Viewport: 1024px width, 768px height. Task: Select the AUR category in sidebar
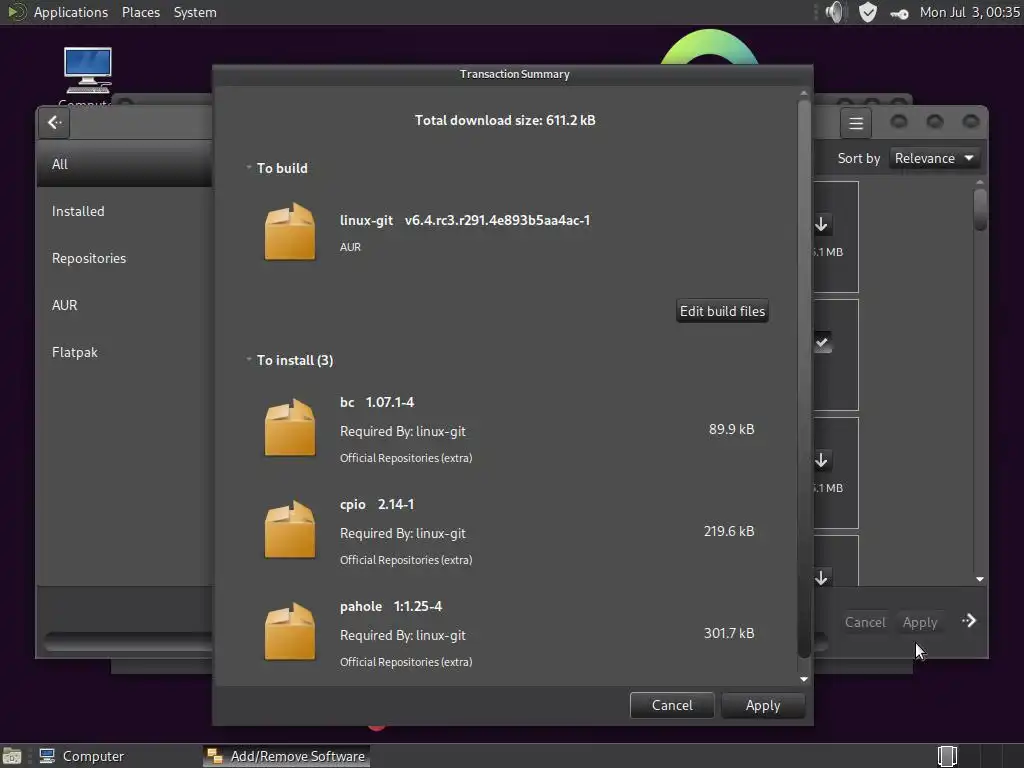tap(124, 305)
